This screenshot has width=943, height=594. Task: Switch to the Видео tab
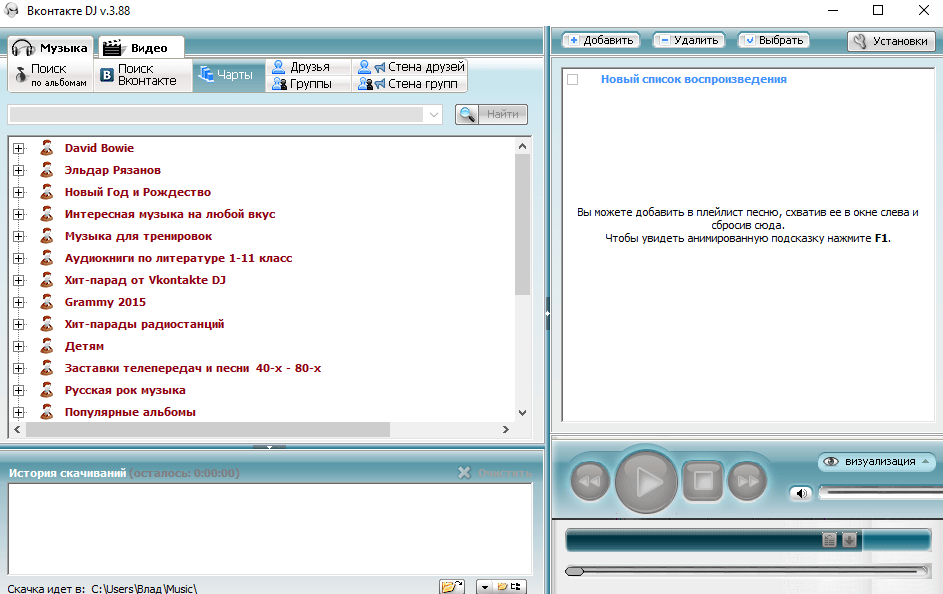pyautogui.click(x=140, y=47)
